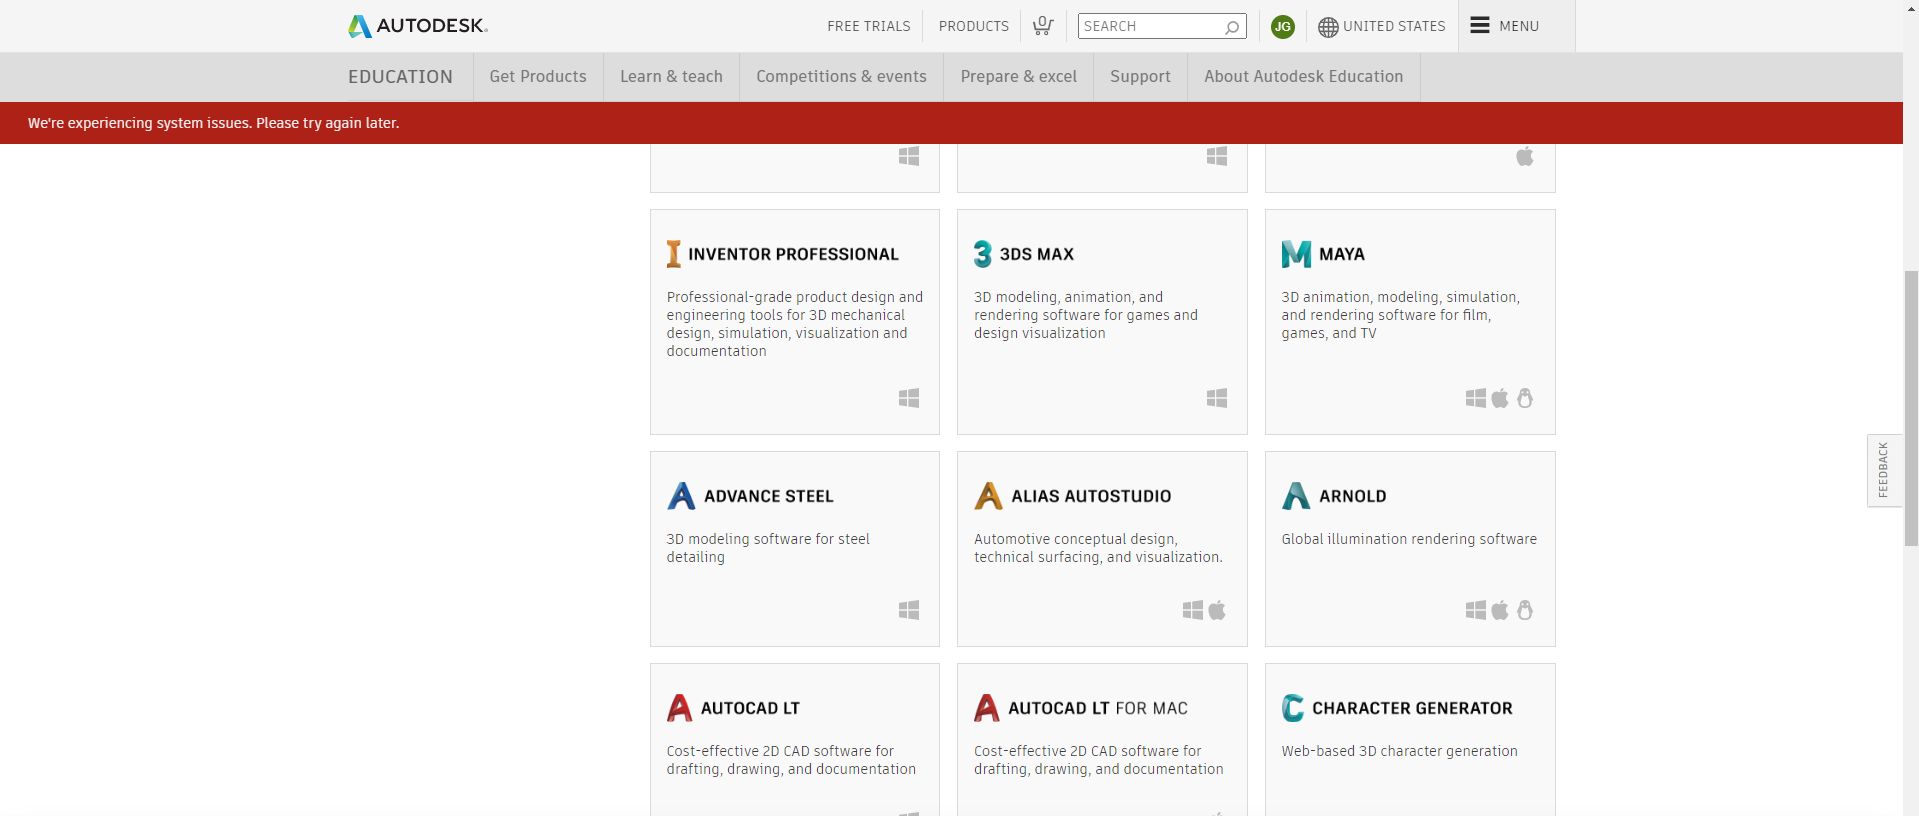
Task: Click Apple icon on Maya card
Action: [1500, 398]
